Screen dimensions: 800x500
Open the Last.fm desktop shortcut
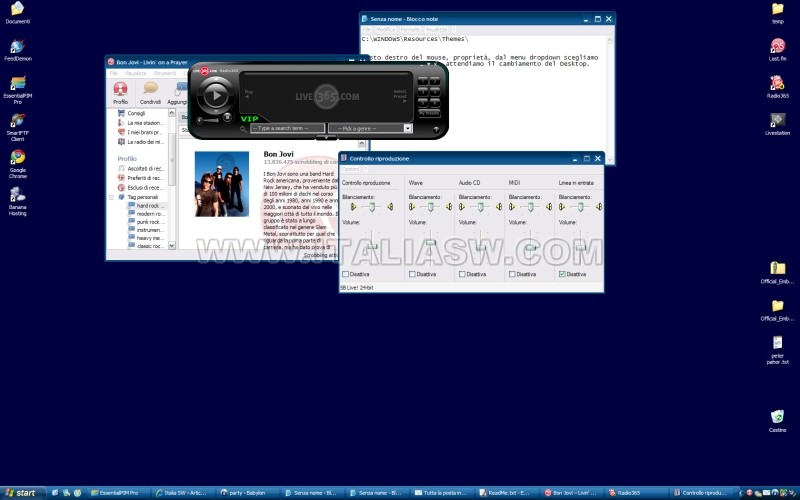778,49
